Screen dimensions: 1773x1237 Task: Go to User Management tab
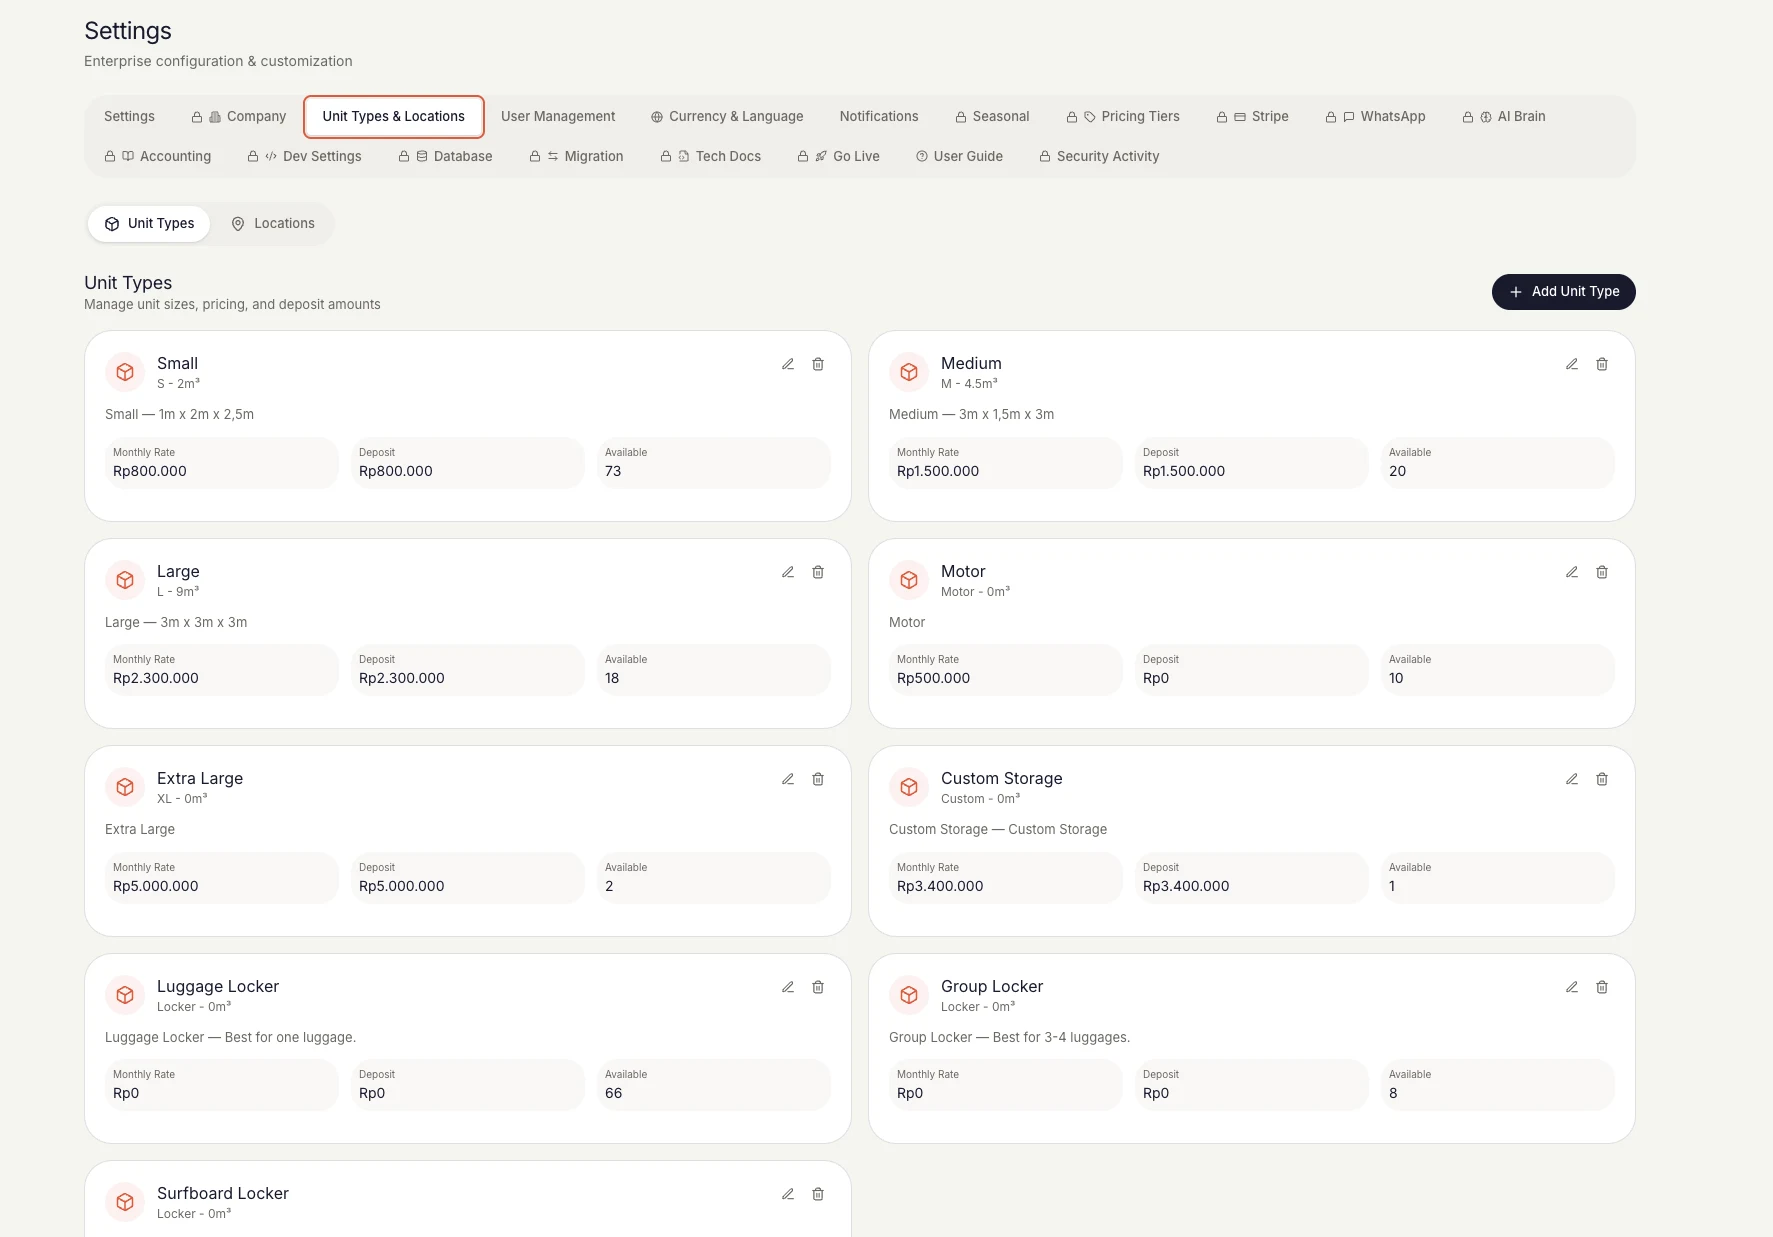pos(558,117)
